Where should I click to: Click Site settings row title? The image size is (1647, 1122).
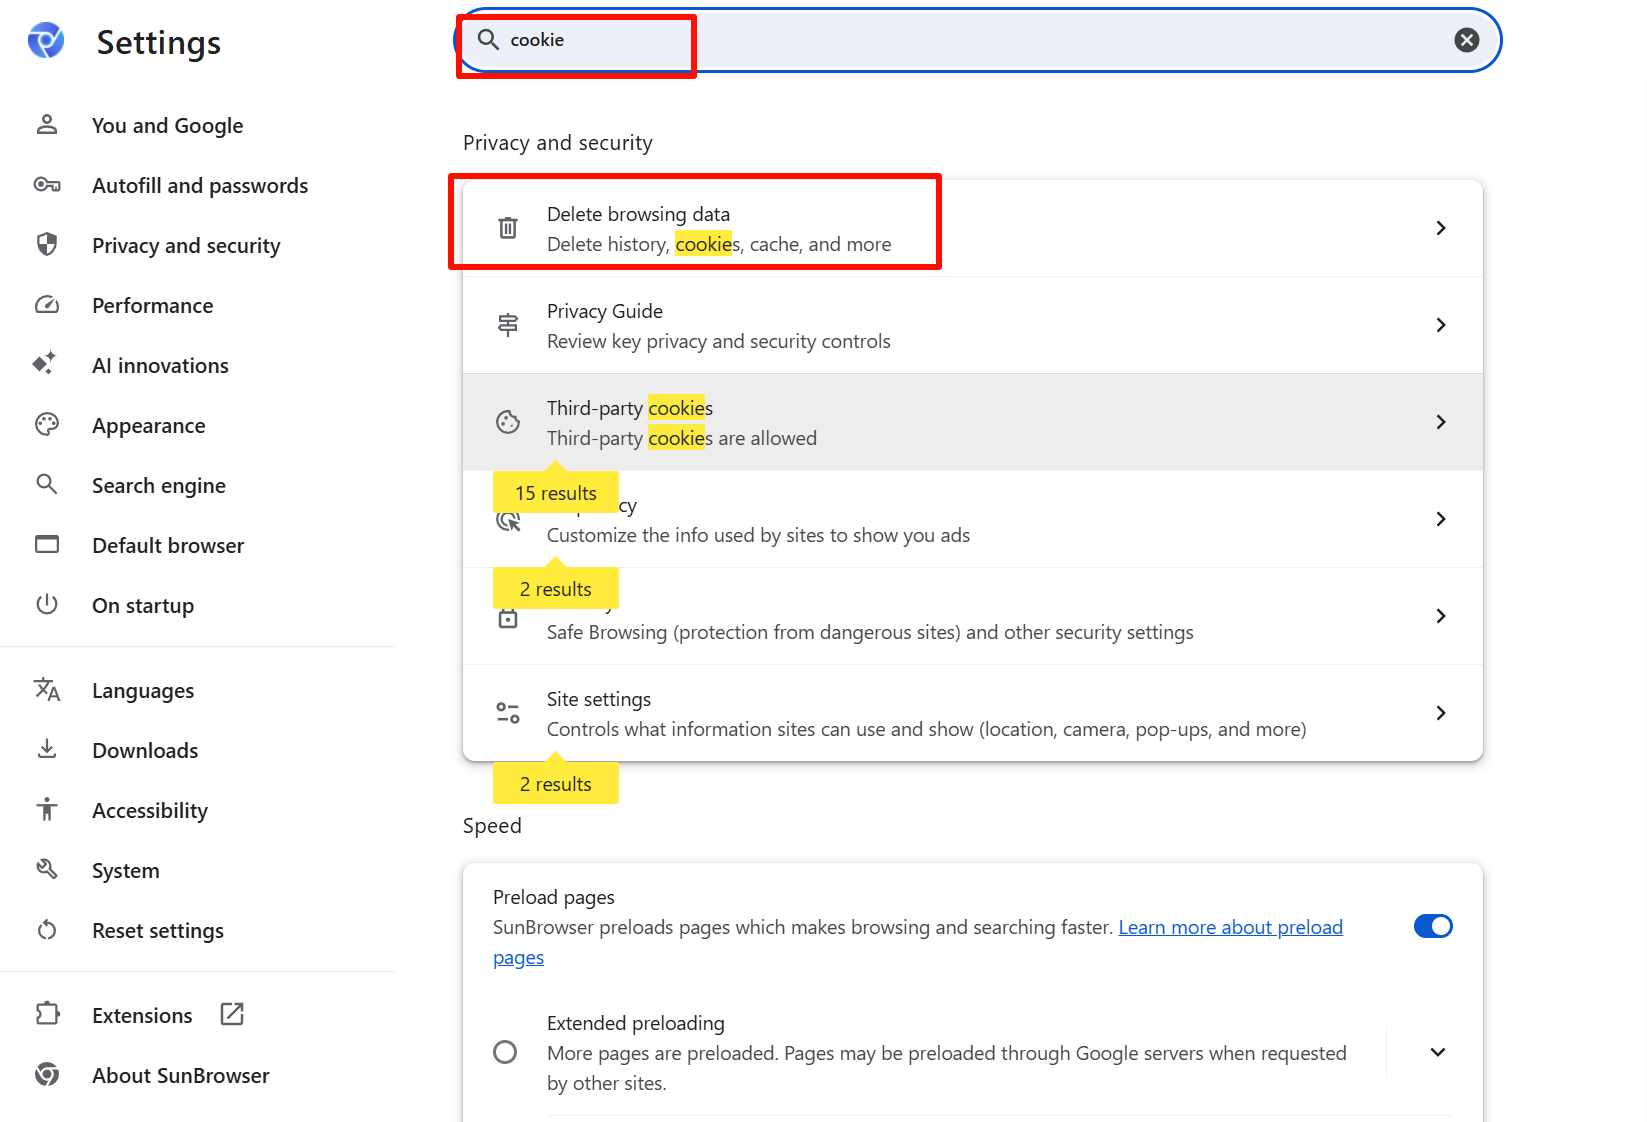coord(599,699)
